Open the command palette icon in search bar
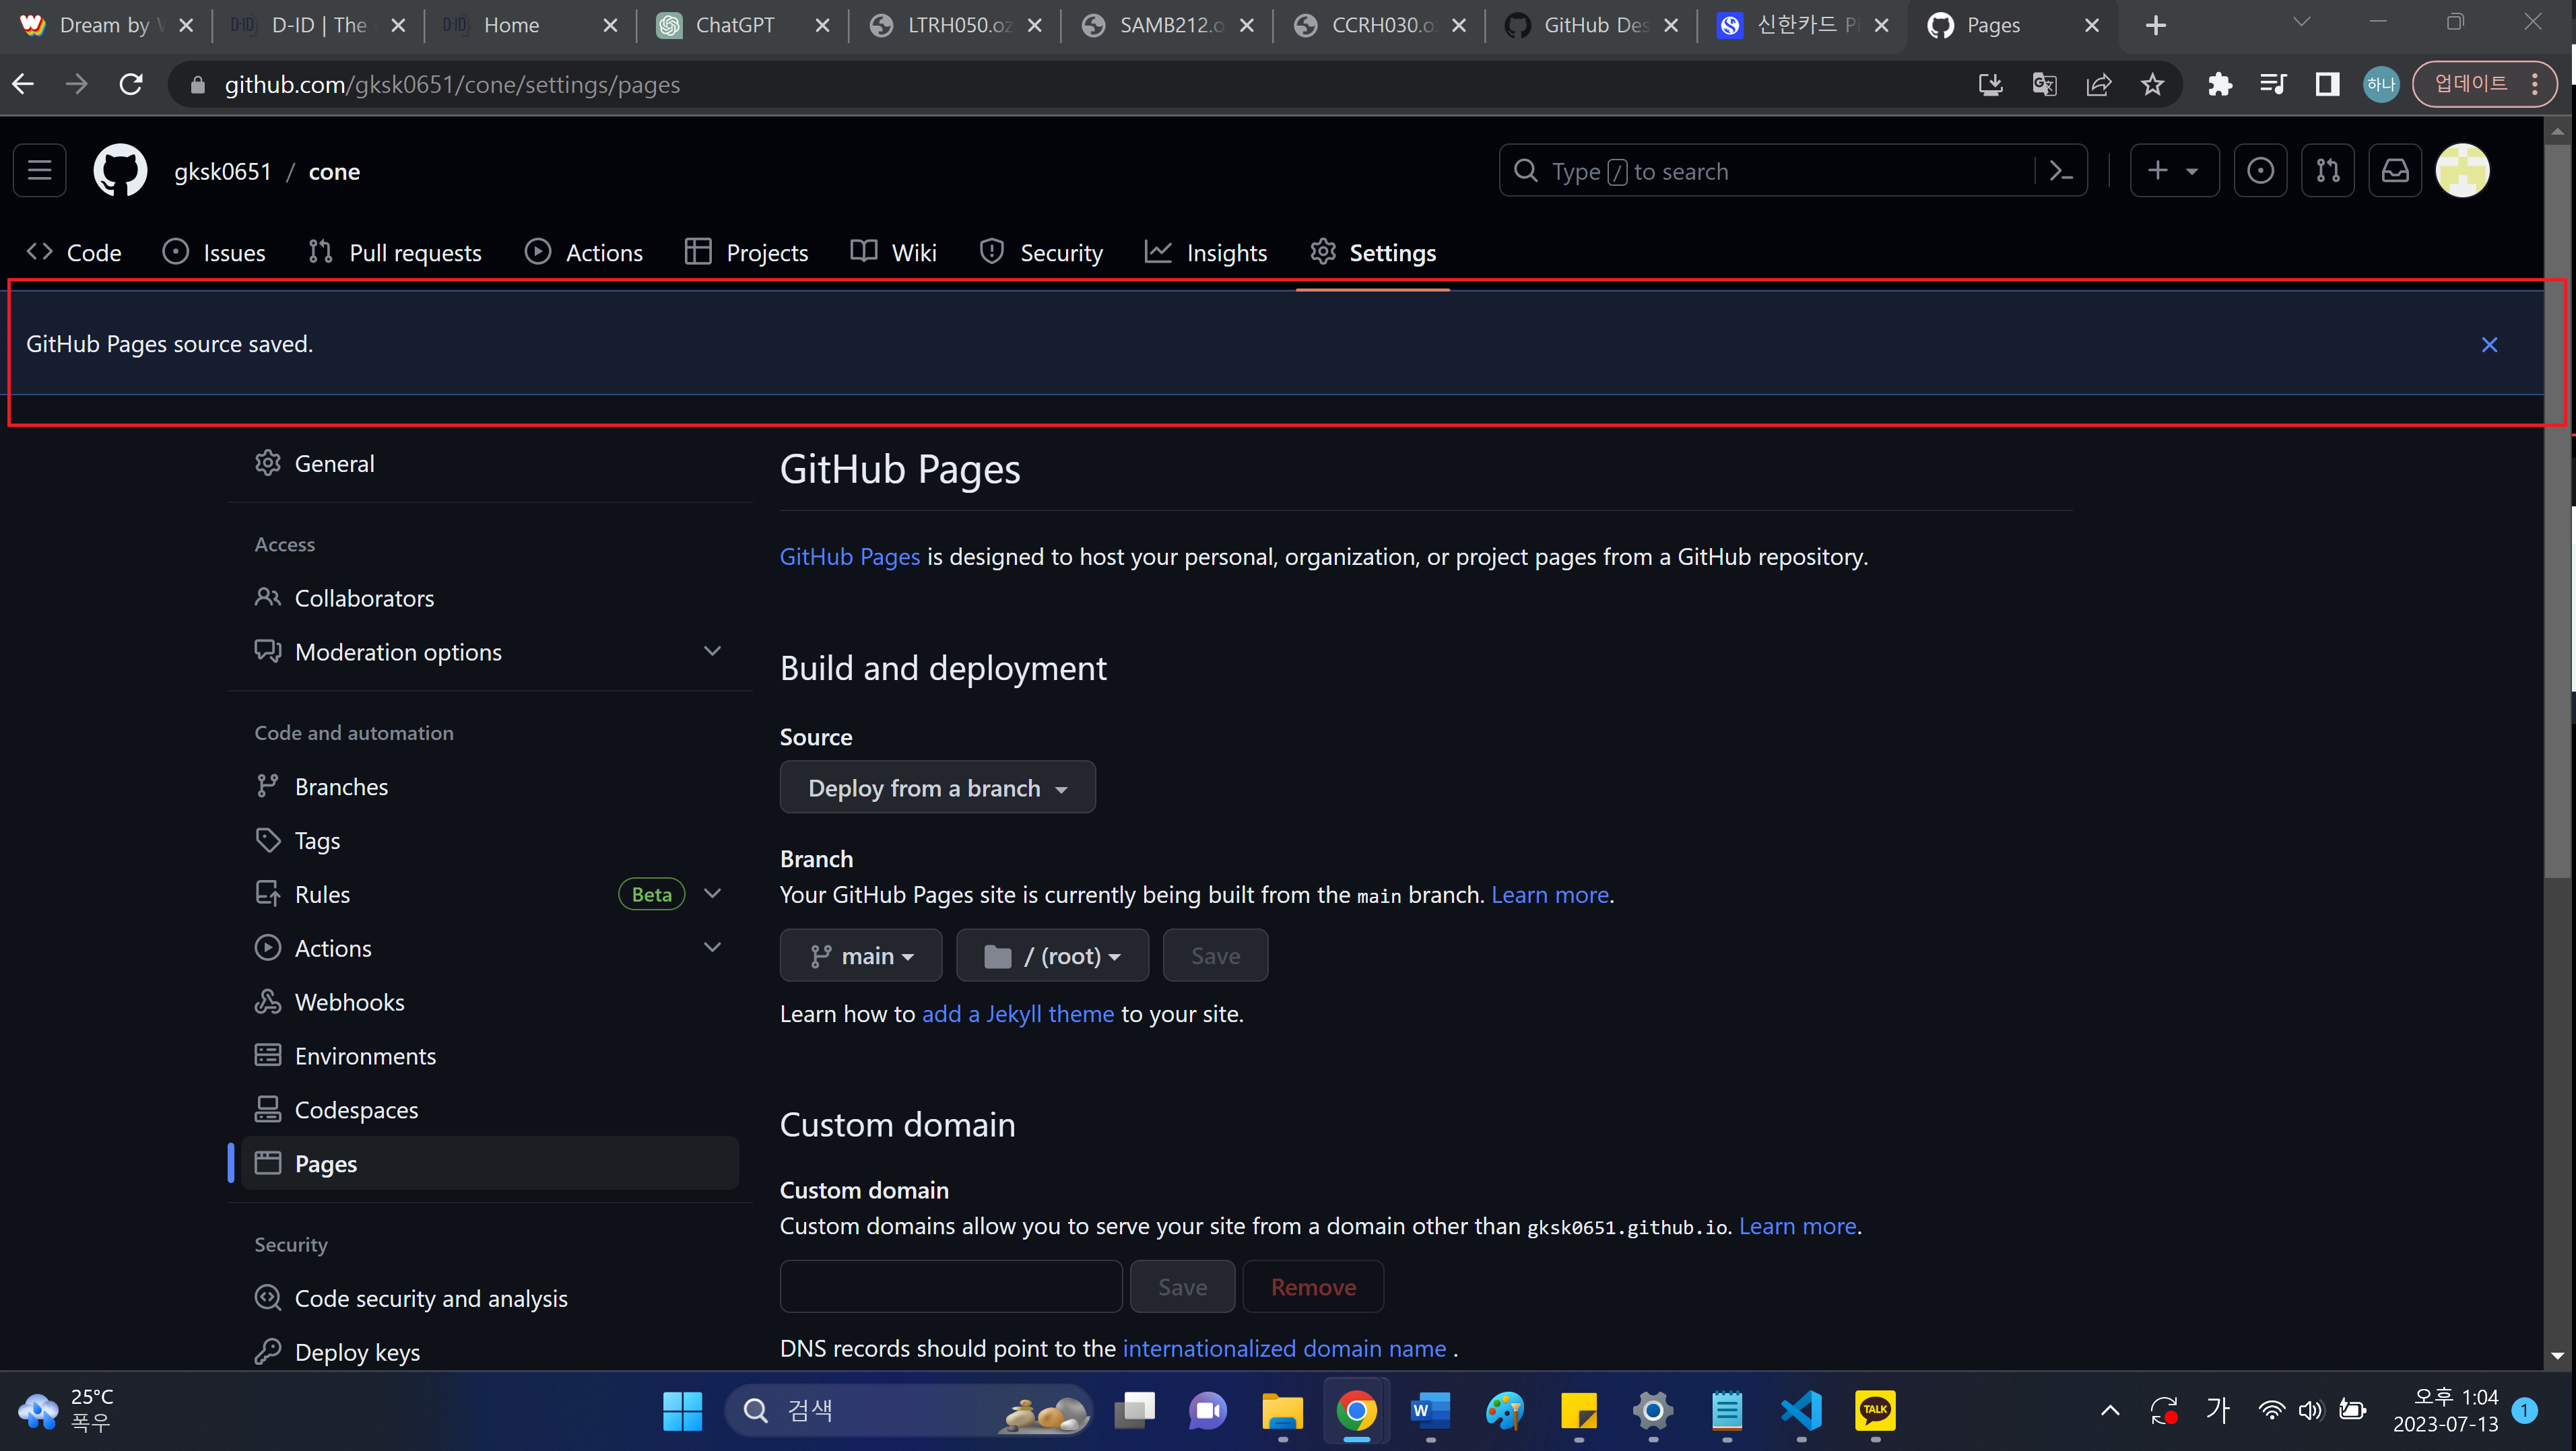 pos(2061,171)
